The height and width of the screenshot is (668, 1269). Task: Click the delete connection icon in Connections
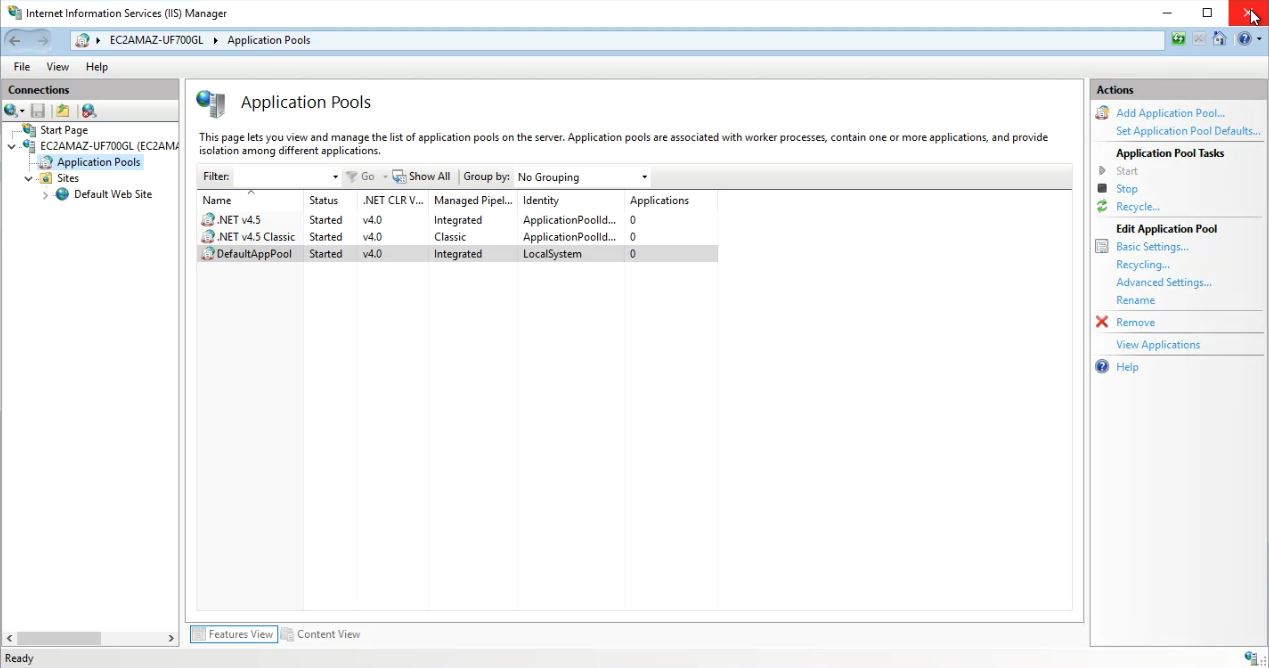tap(89, 111)
